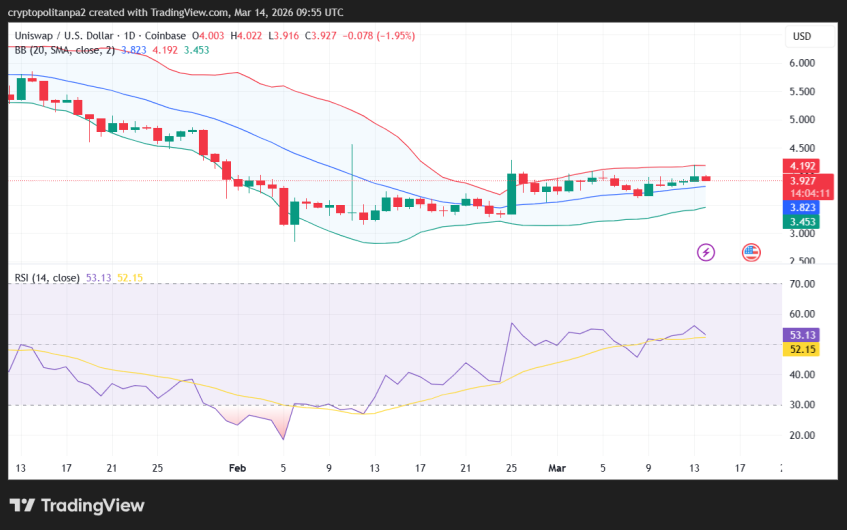Select the BB (20, SMA, close, 2) indicator label
The image size is (847, 530).
65,50
